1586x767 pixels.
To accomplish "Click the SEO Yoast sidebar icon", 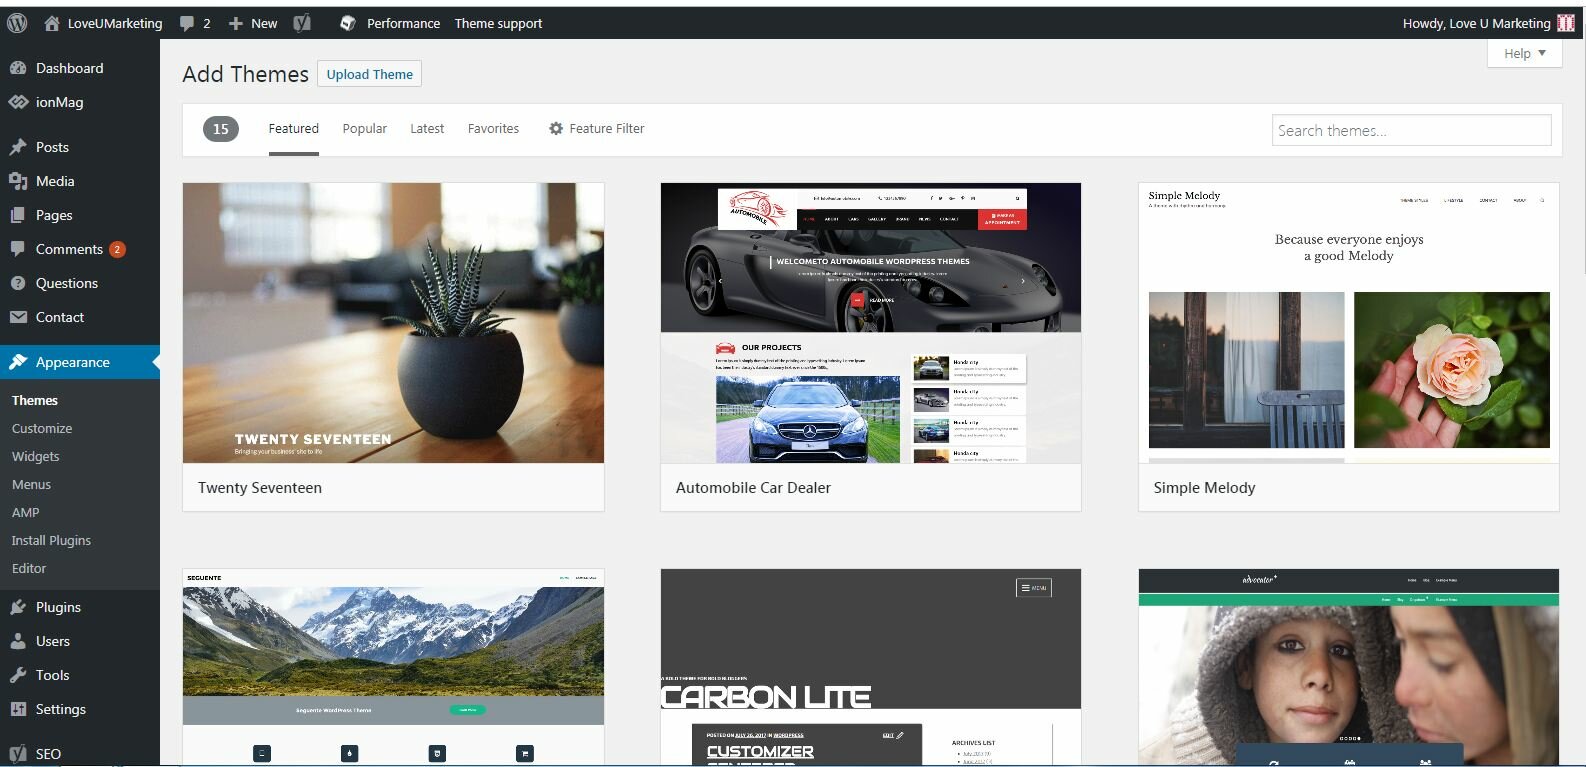I will pyautogui.click(x=18, y=754).
